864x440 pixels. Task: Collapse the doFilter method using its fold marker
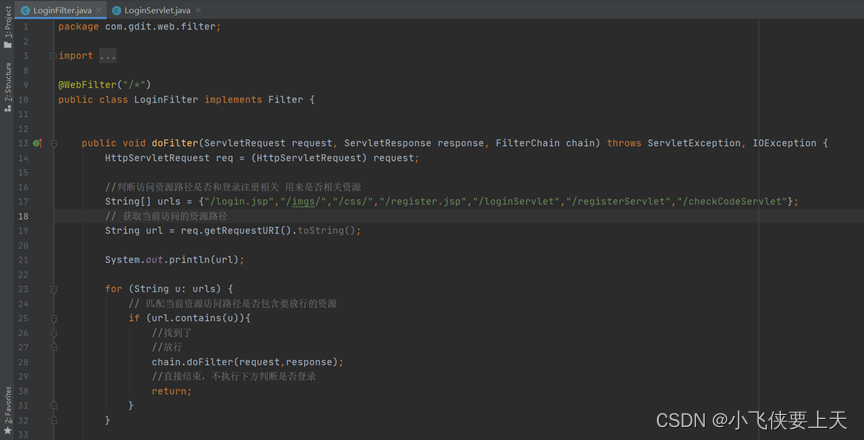click(x=54, y=143)
